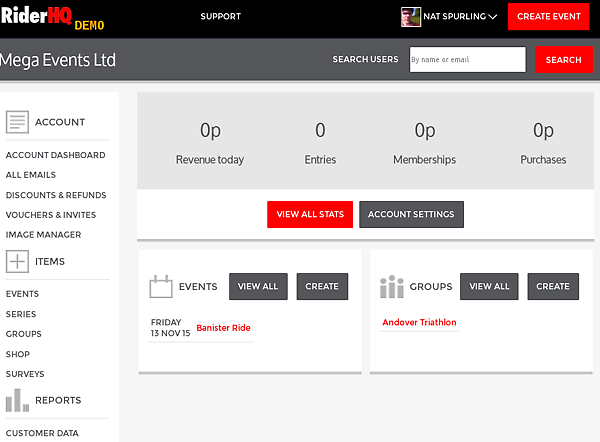
Task: Open the Support page
Action: tap(221, 16)
